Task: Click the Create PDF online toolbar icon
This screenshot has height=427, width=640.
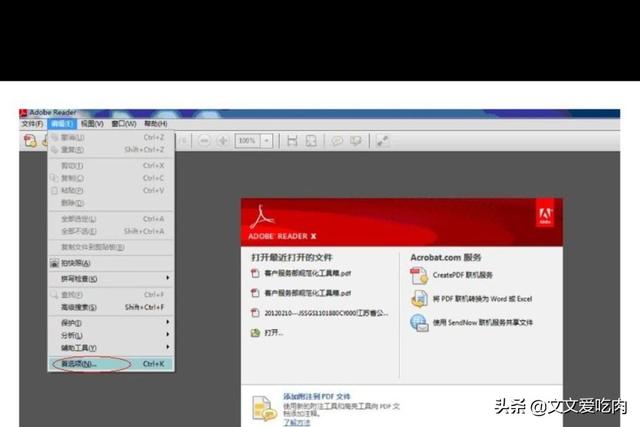Action: (30, 141)
